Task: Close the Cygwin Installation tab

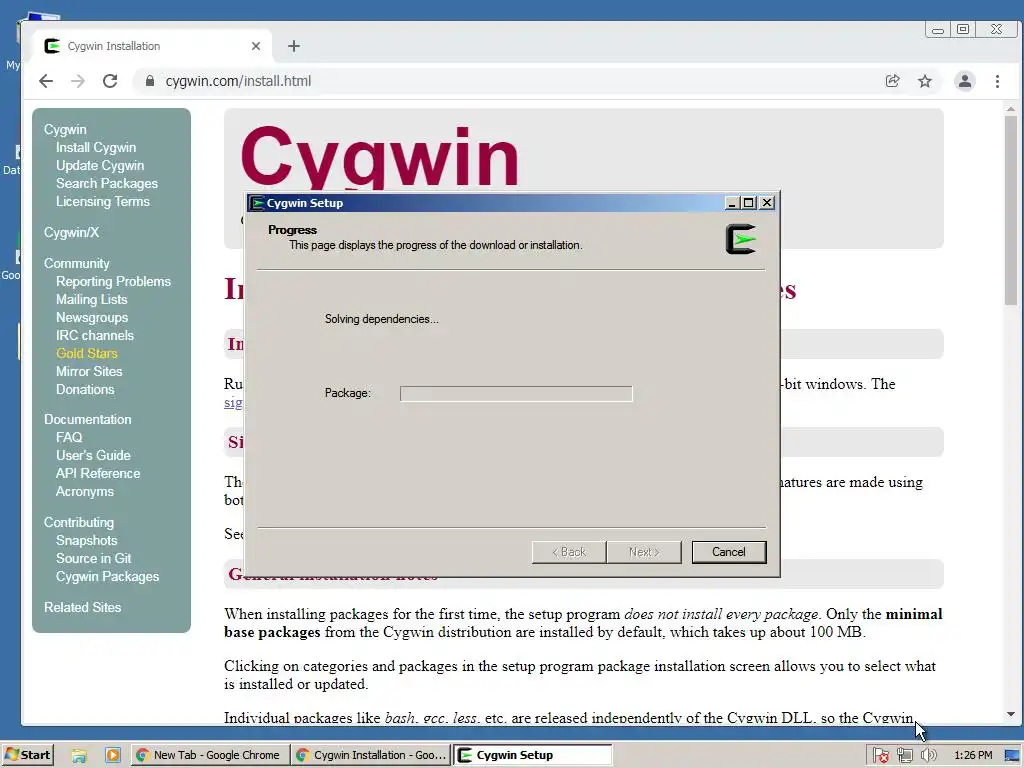Action: (256, 46)
